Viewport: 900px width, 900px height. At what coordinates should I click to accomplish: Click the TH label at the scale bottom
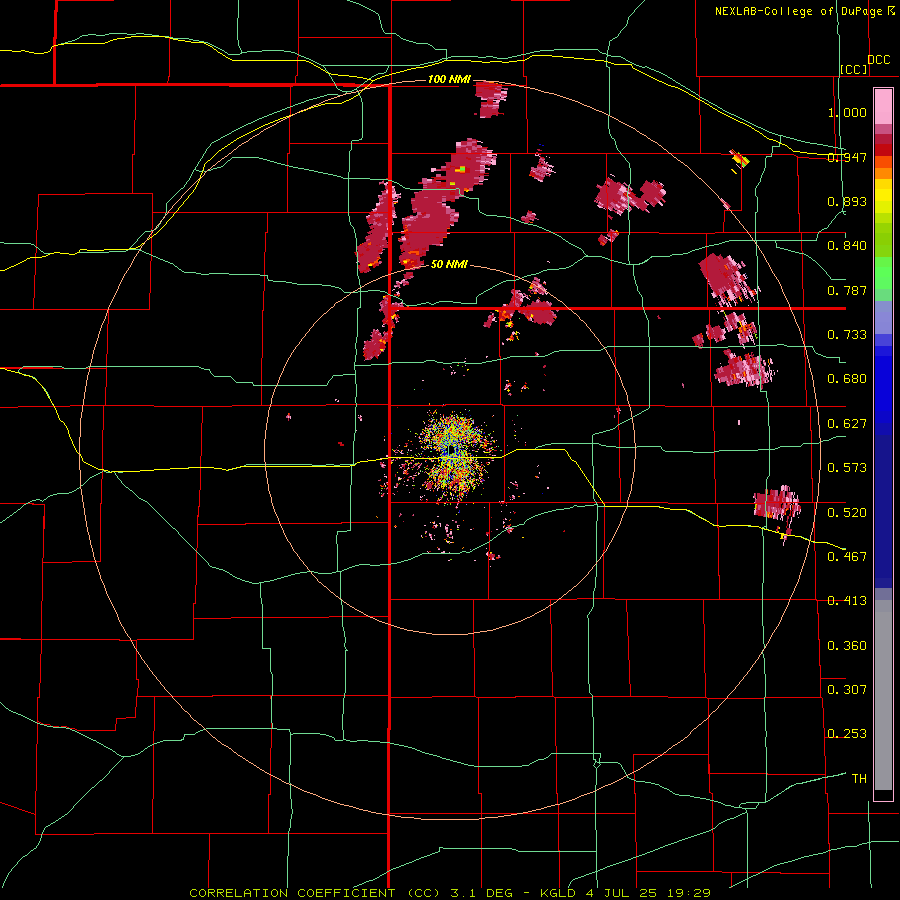[859, 778]
